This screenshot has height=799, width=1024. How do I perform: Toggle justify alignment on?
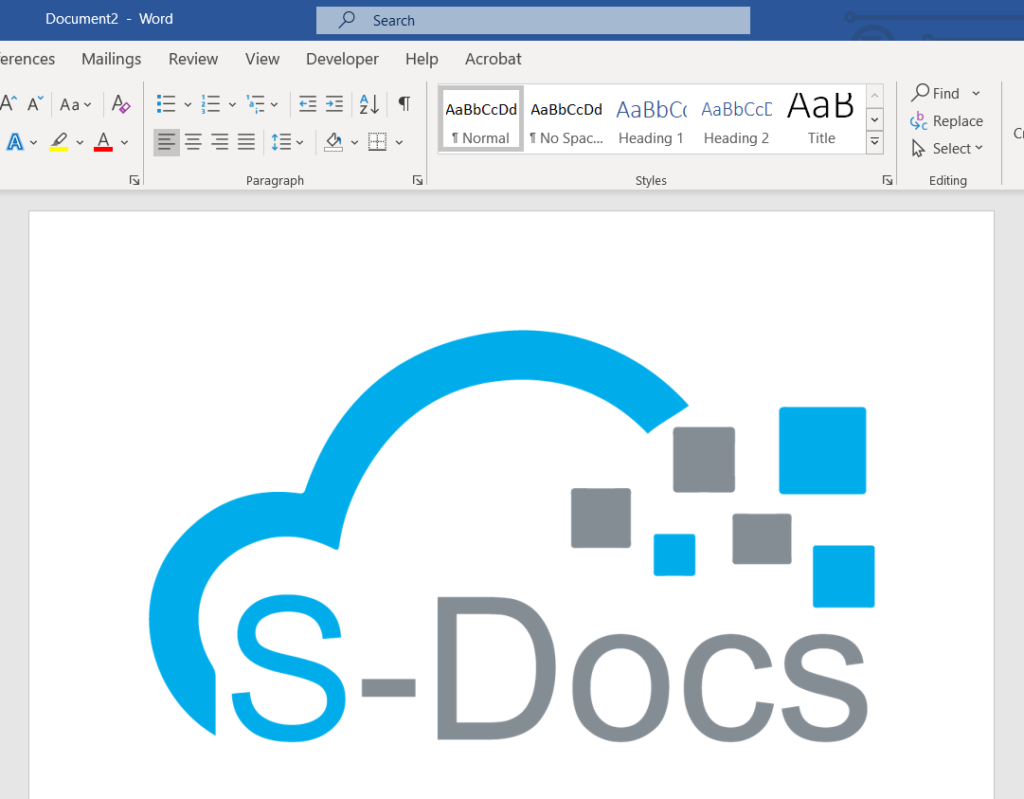[246, 141]
